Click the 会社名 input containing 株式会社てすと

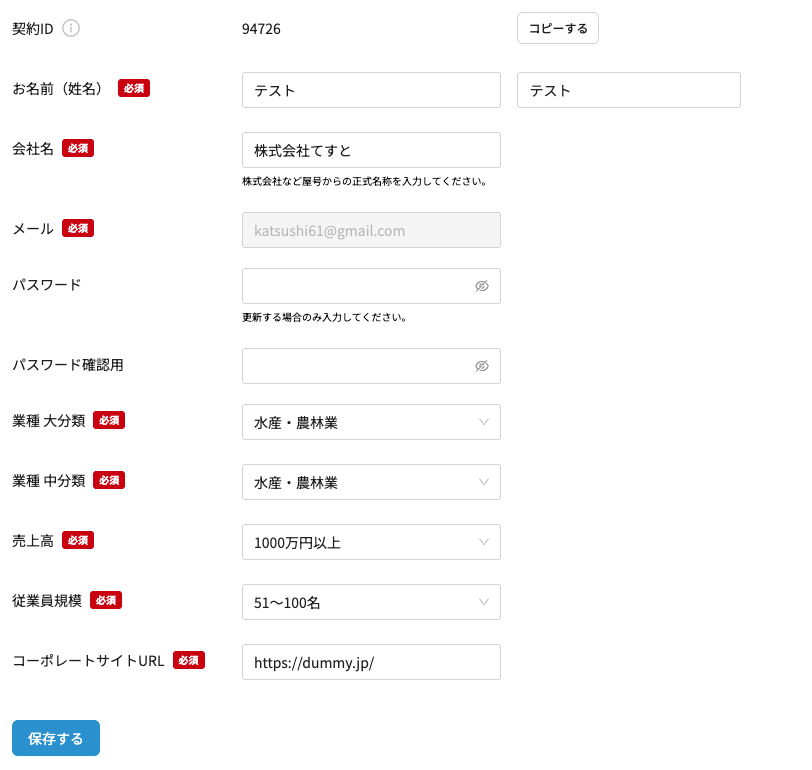click(371, 150)
